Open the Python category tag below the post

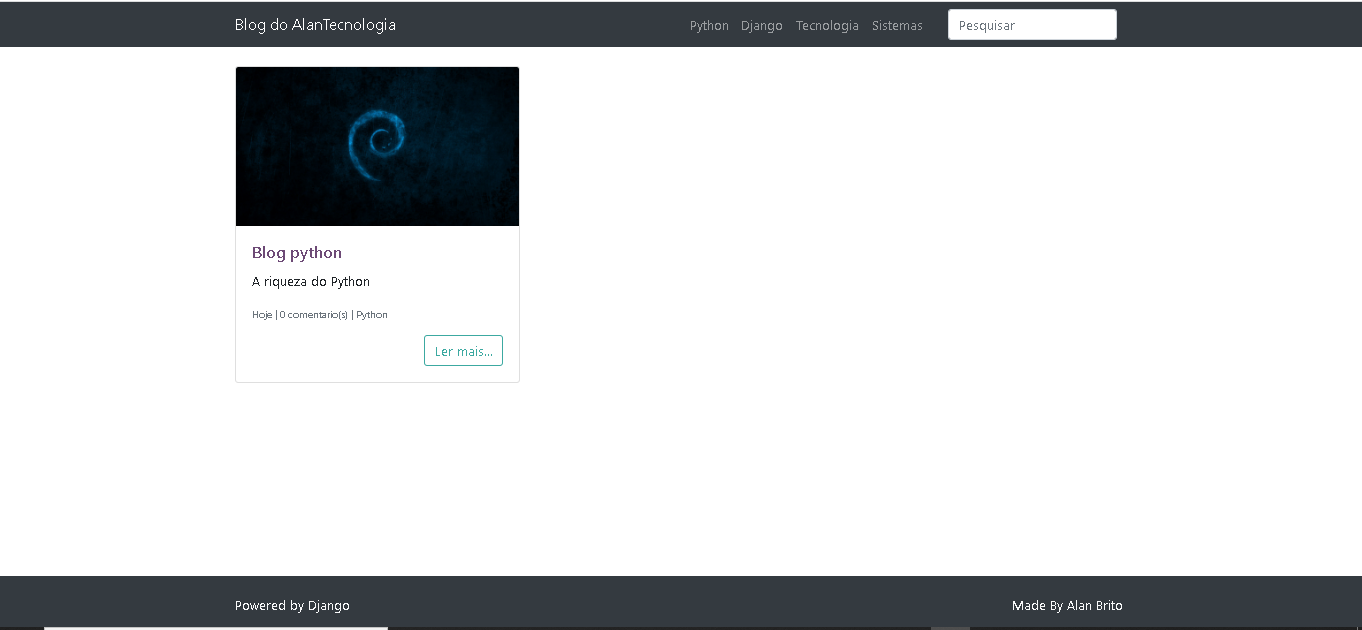pos(371,314)
